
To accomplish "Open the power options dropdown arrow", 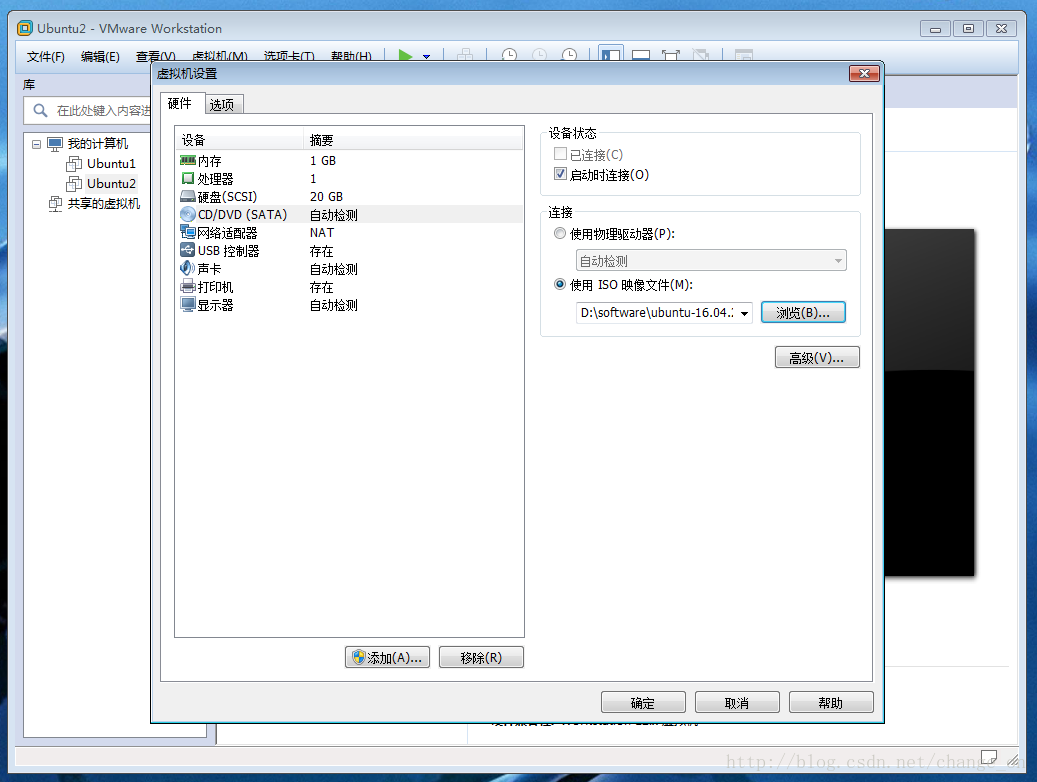I will pos(427,56).
